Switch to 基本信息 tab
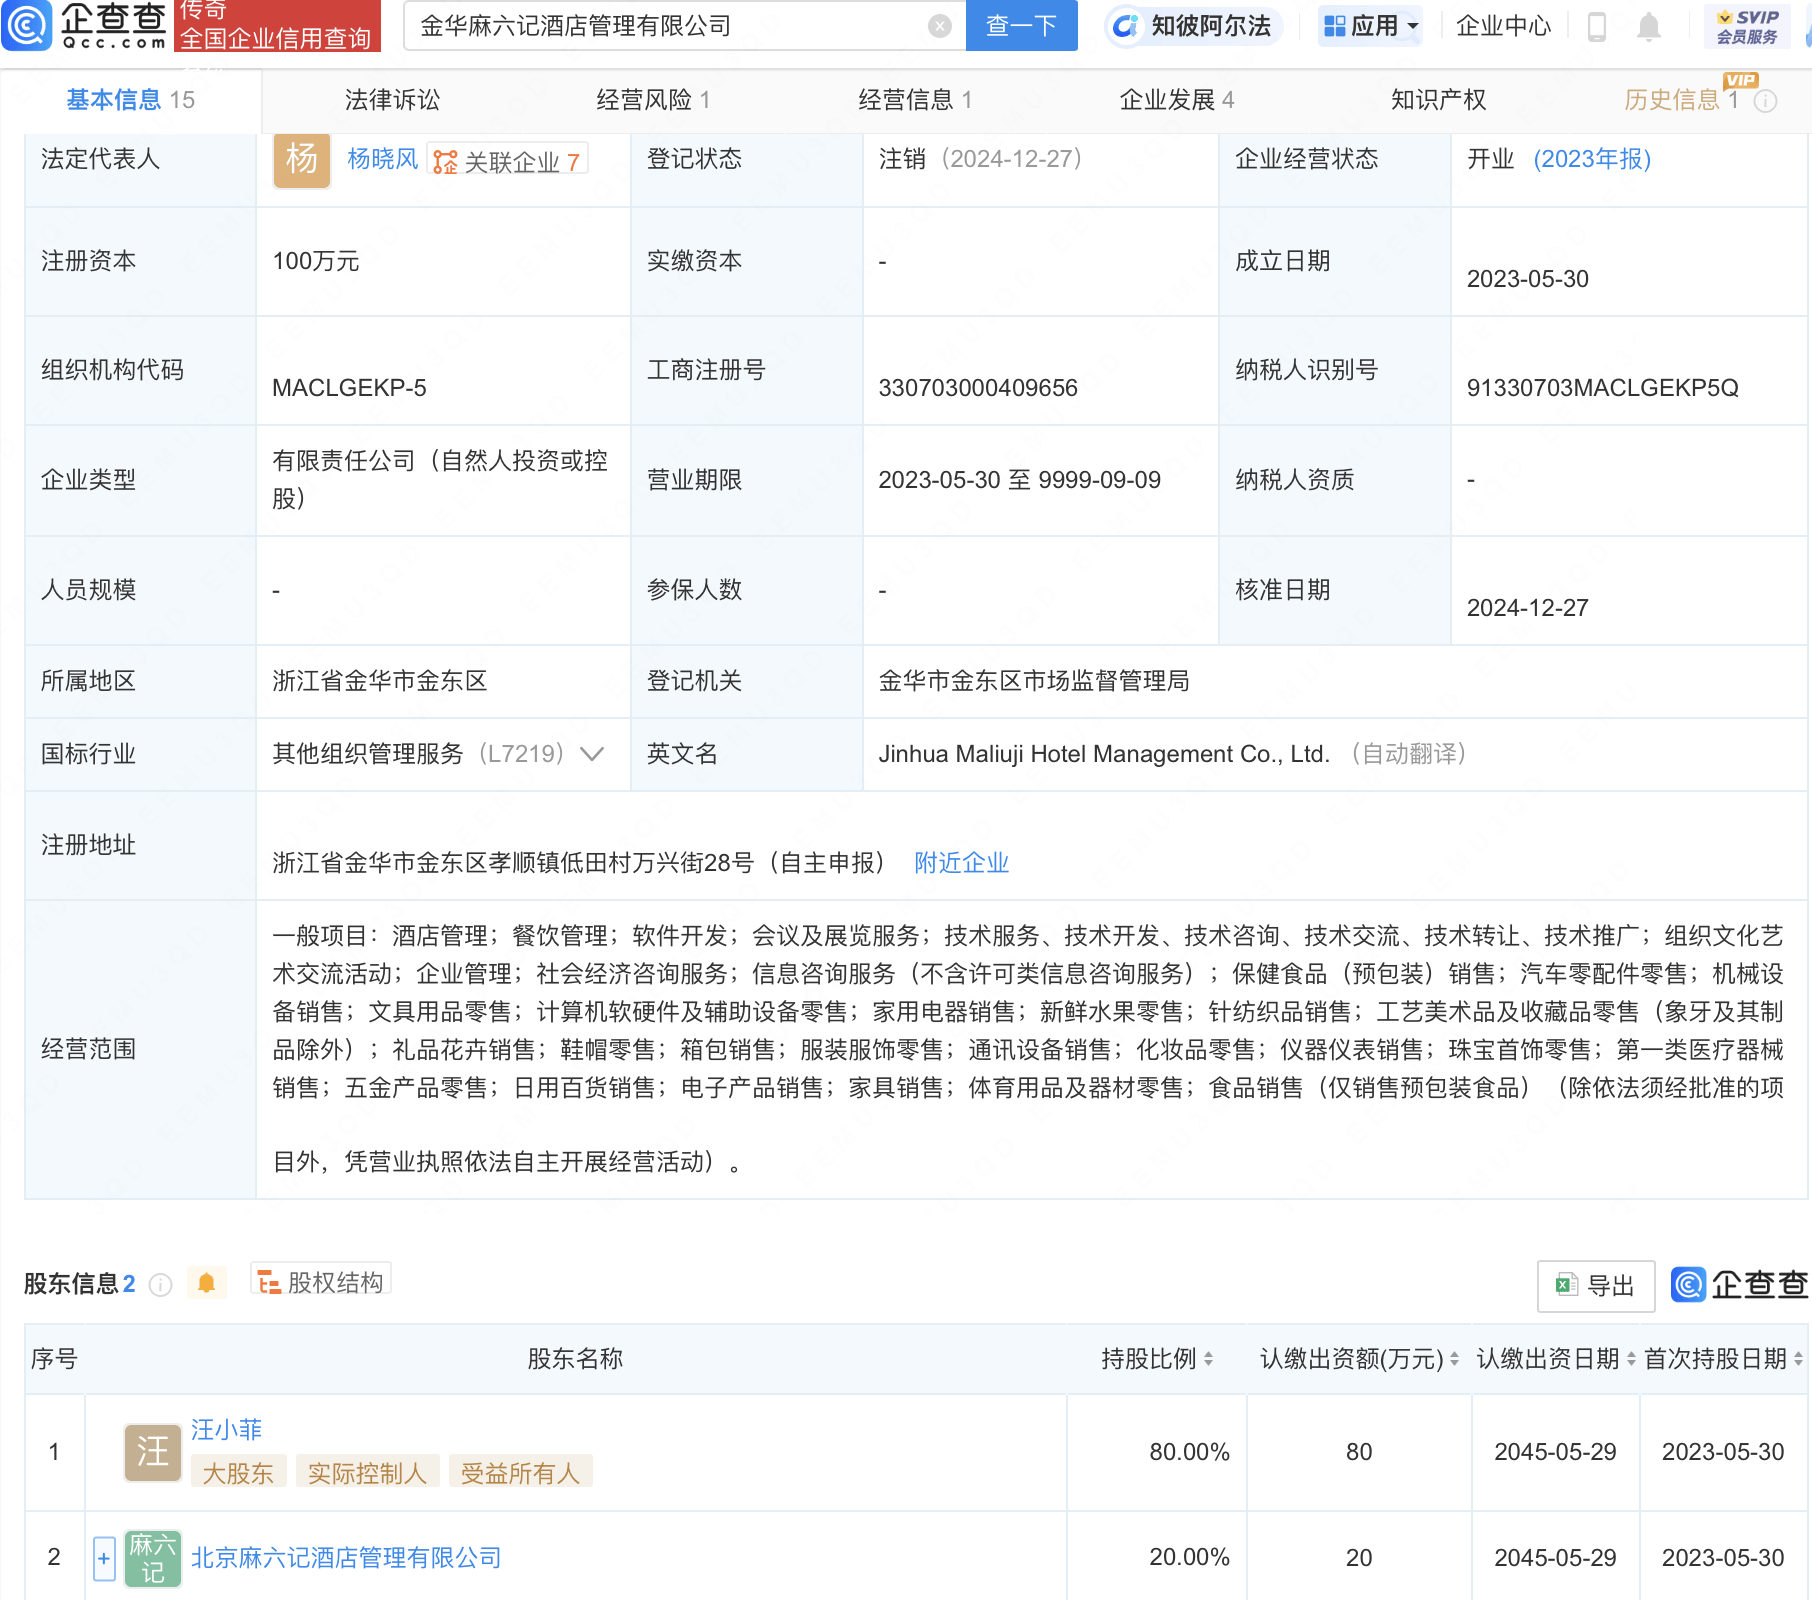 131,100
